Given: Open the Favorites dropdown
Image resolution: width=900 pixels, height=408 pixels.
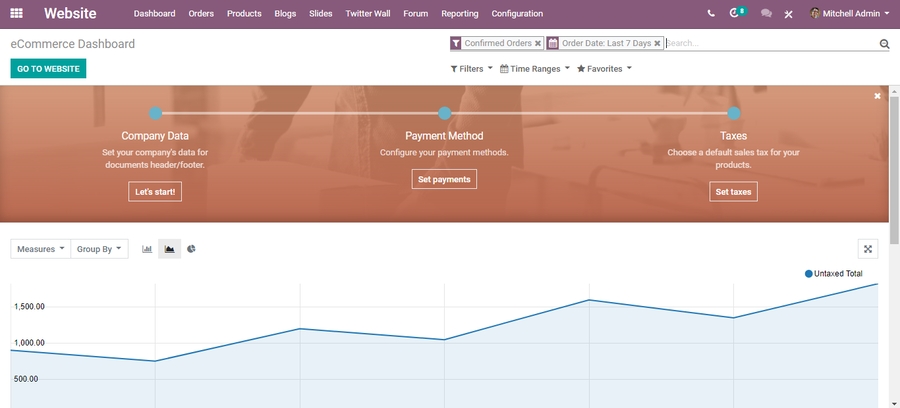Looking at the screenshot, I should tap(604, 69).
